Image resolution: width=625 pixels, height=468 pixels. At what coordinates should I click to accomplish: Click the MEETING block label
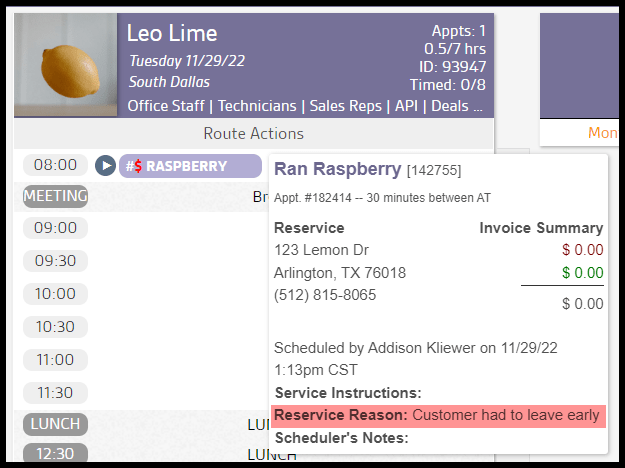(x=55, y=196)
